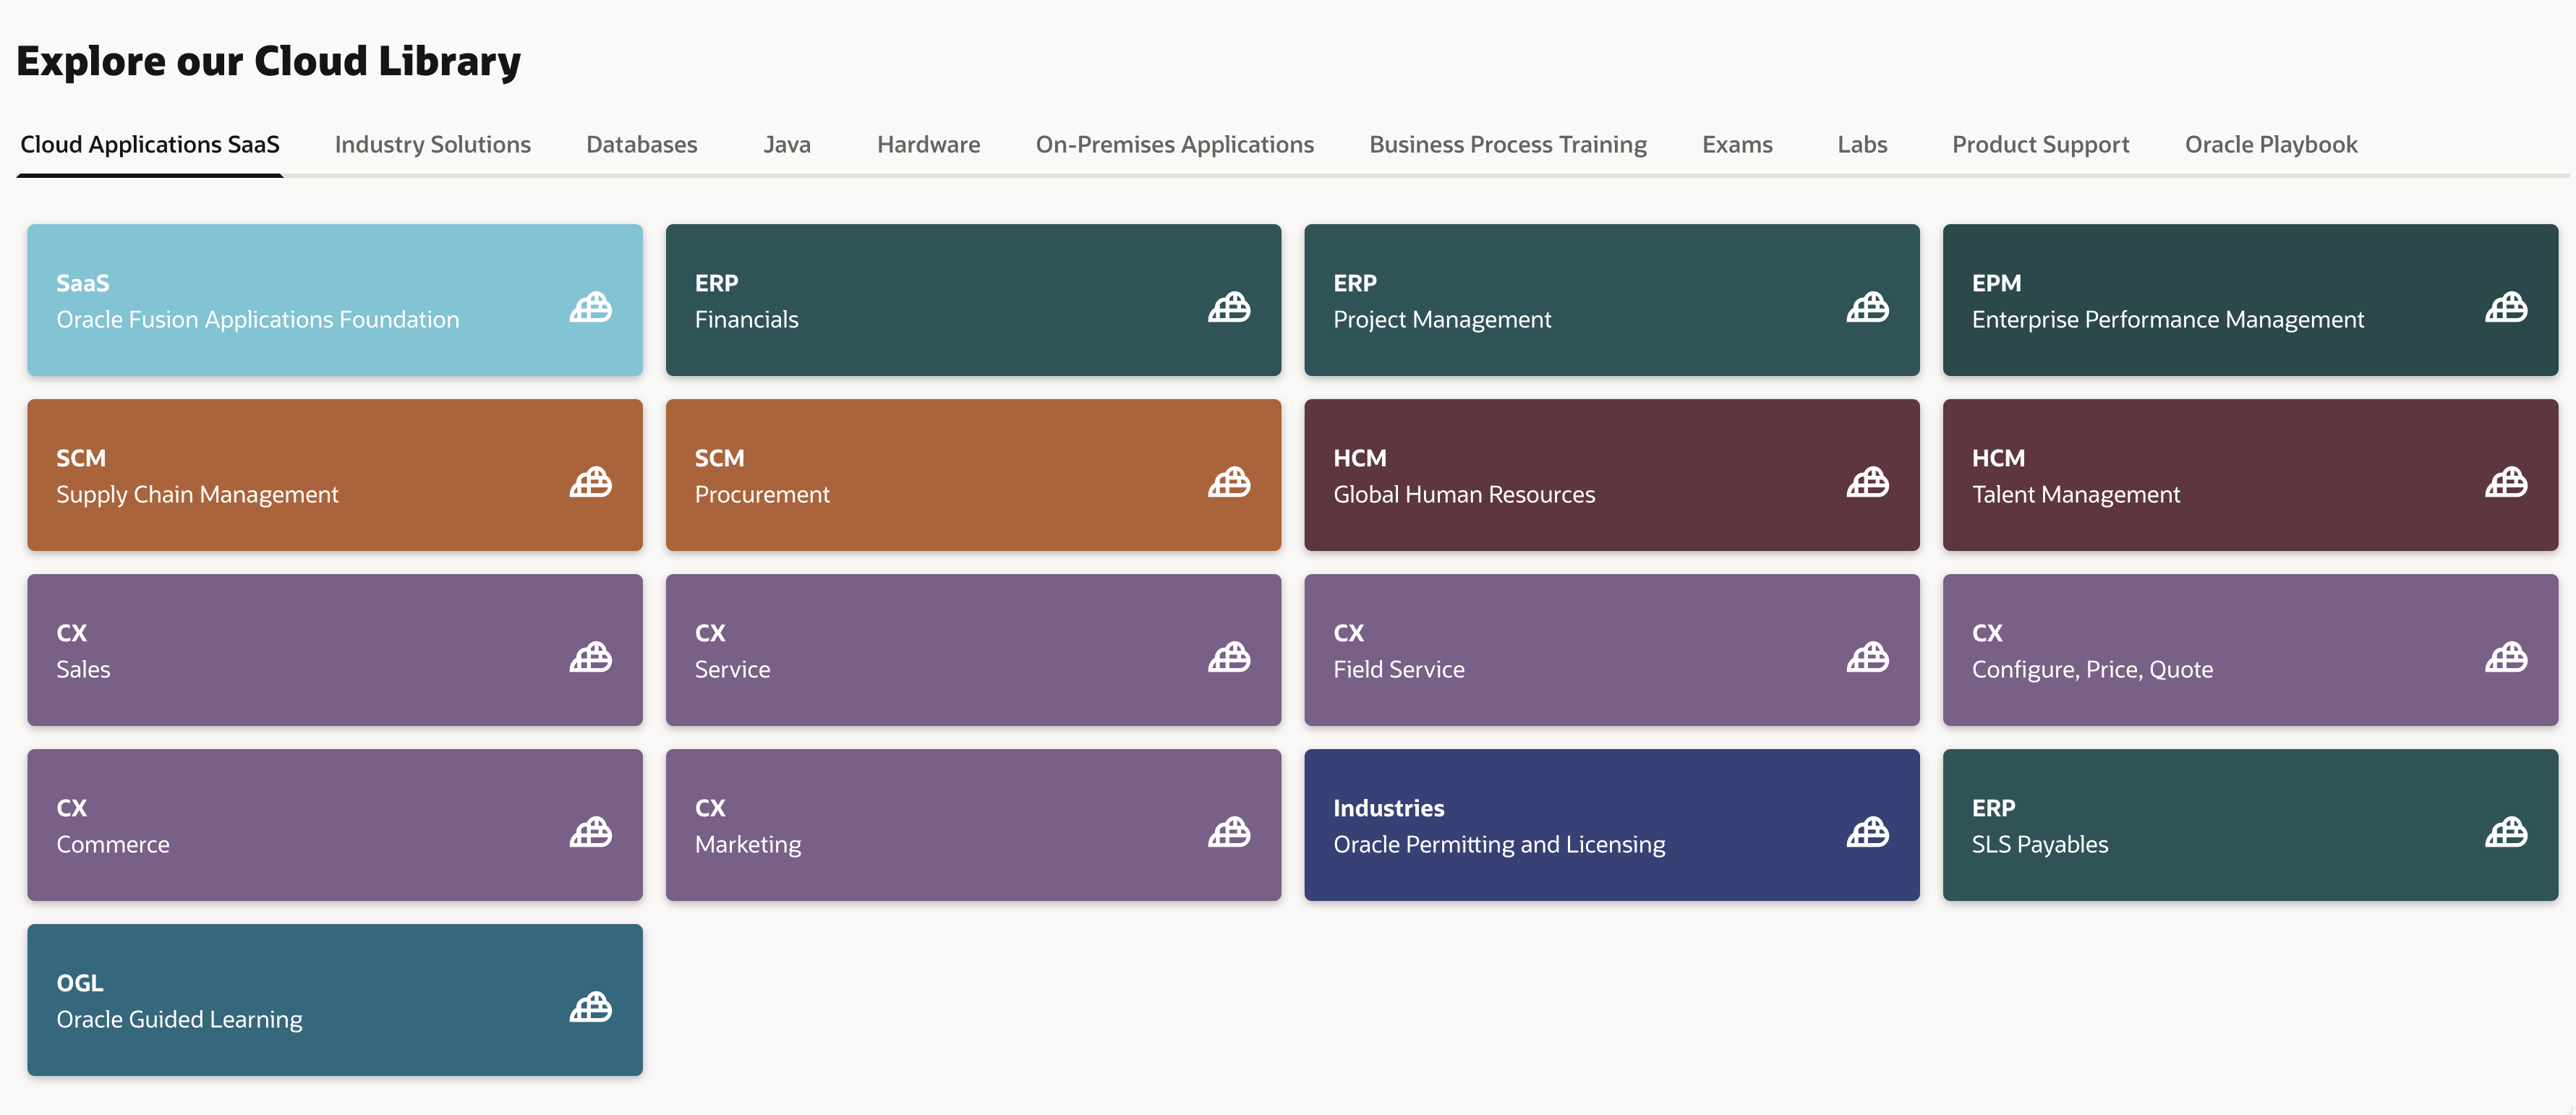This screenshot has width=2576, height=1115.
Task: Click the library icon on CX Service card
Action: [x=1229, y=657]
